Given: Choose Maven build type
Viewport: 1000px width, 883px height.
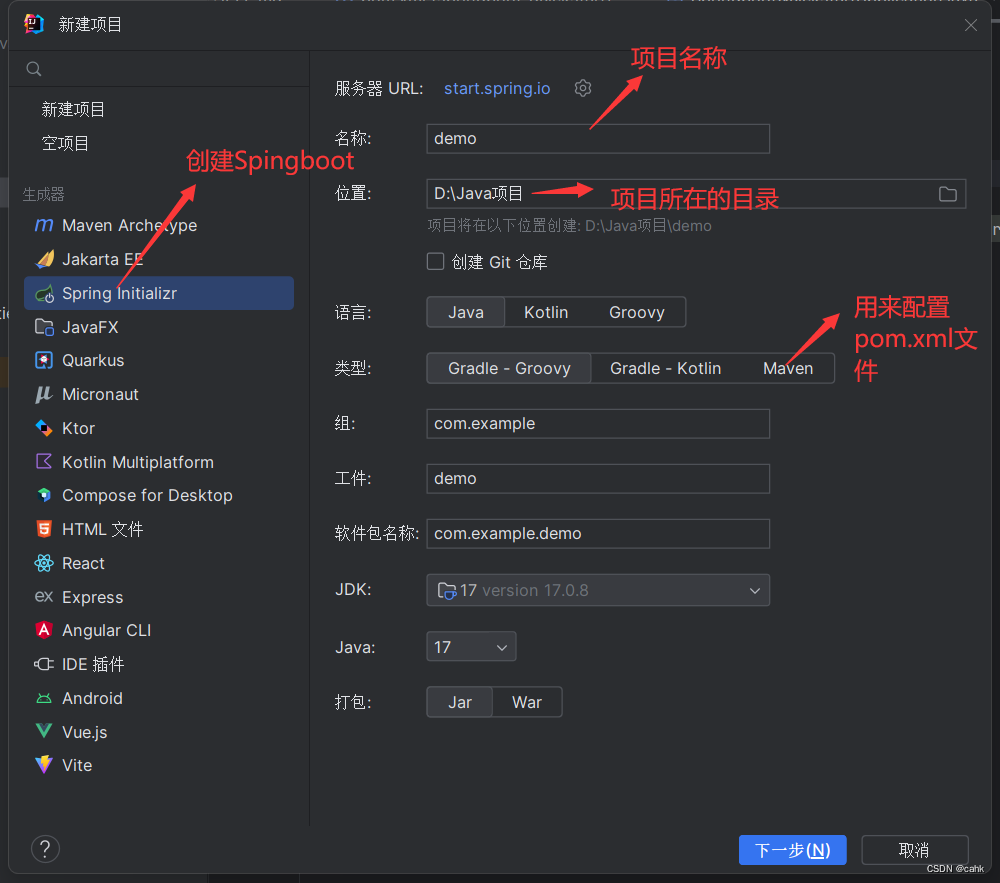Looking at the screenshot, I should tap(788, 369).
